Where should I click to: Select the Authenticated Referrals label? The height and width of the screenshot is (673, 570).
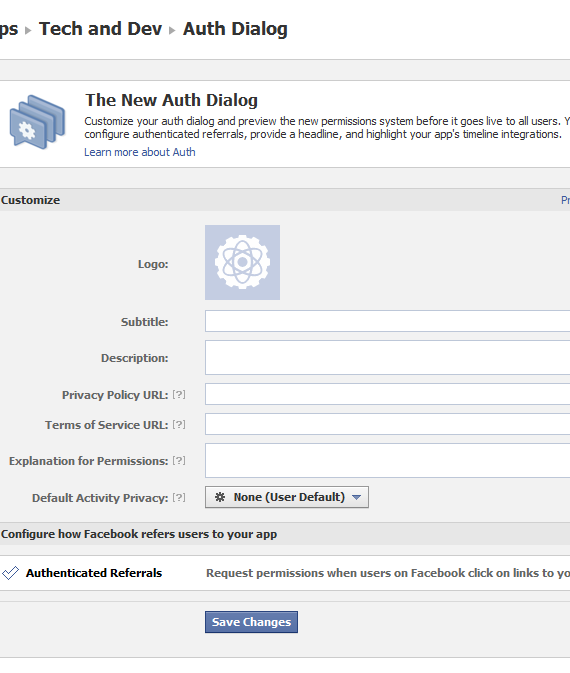coord(94,573)
